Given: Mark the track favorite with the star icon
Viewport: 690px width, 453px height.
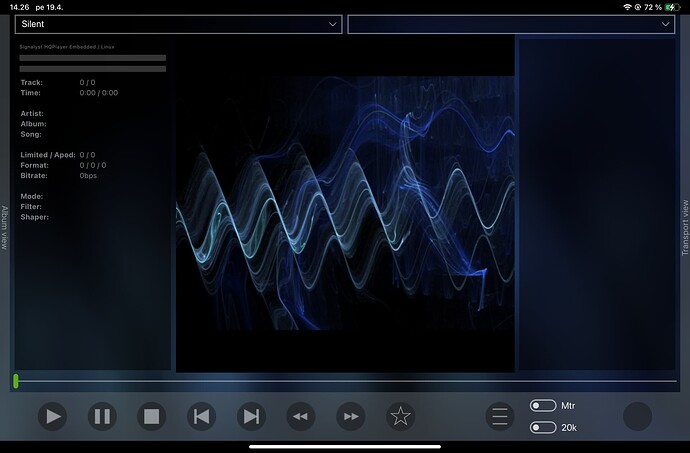Looking at the screenshot, I should click(x=400, y=417).
